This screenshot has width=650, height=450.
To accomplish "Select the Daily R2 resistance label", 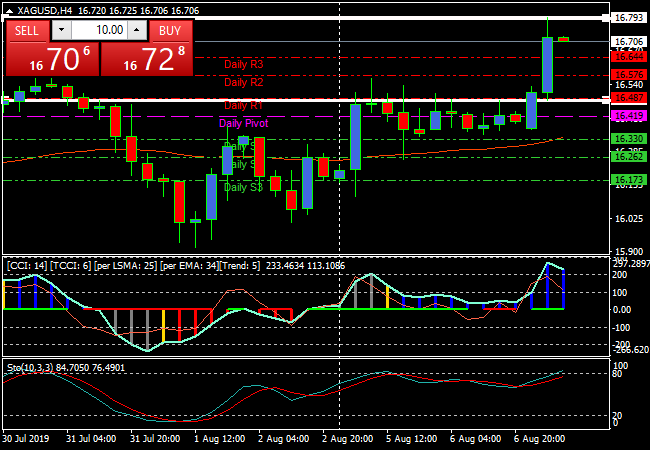I will [244, 82].
